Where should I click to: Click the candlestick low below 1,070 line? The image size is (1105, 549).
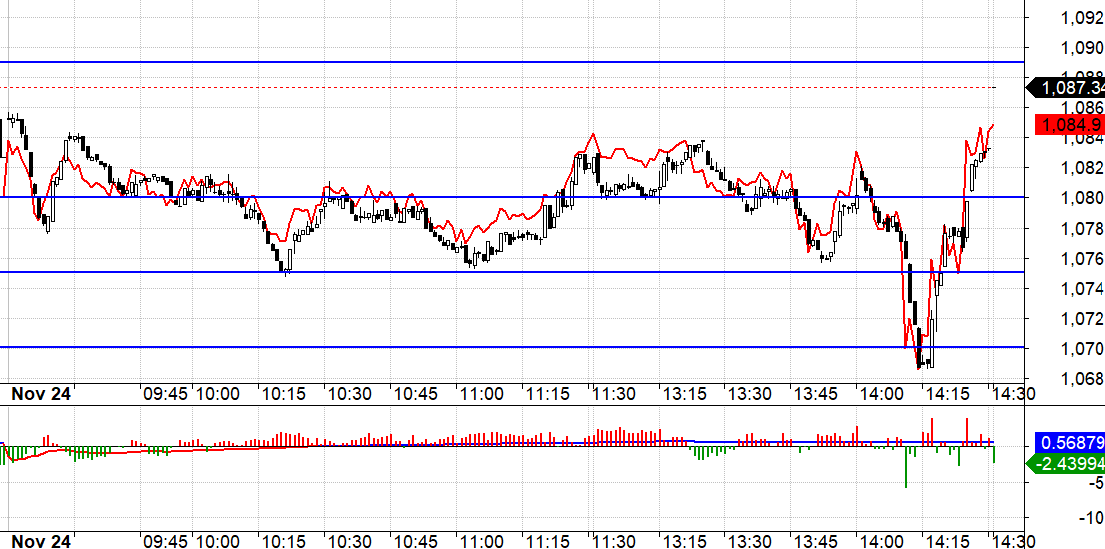pos(918,363)
